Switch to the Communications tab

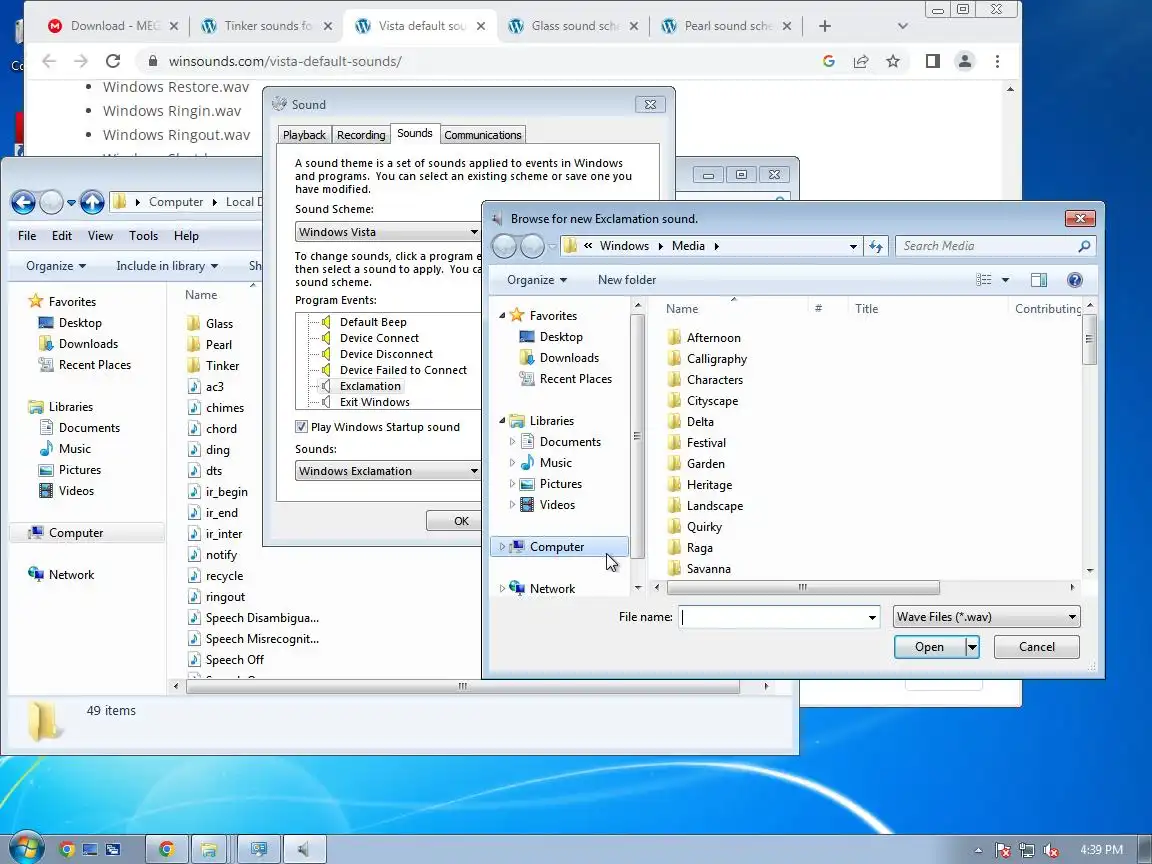(x=483, y=135)
